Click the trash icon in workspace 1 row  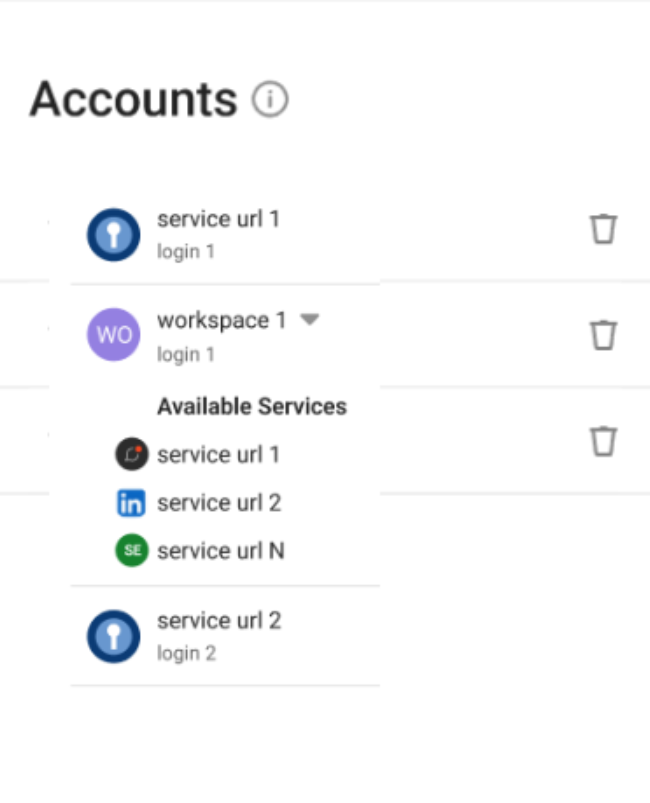coord(603,334)
